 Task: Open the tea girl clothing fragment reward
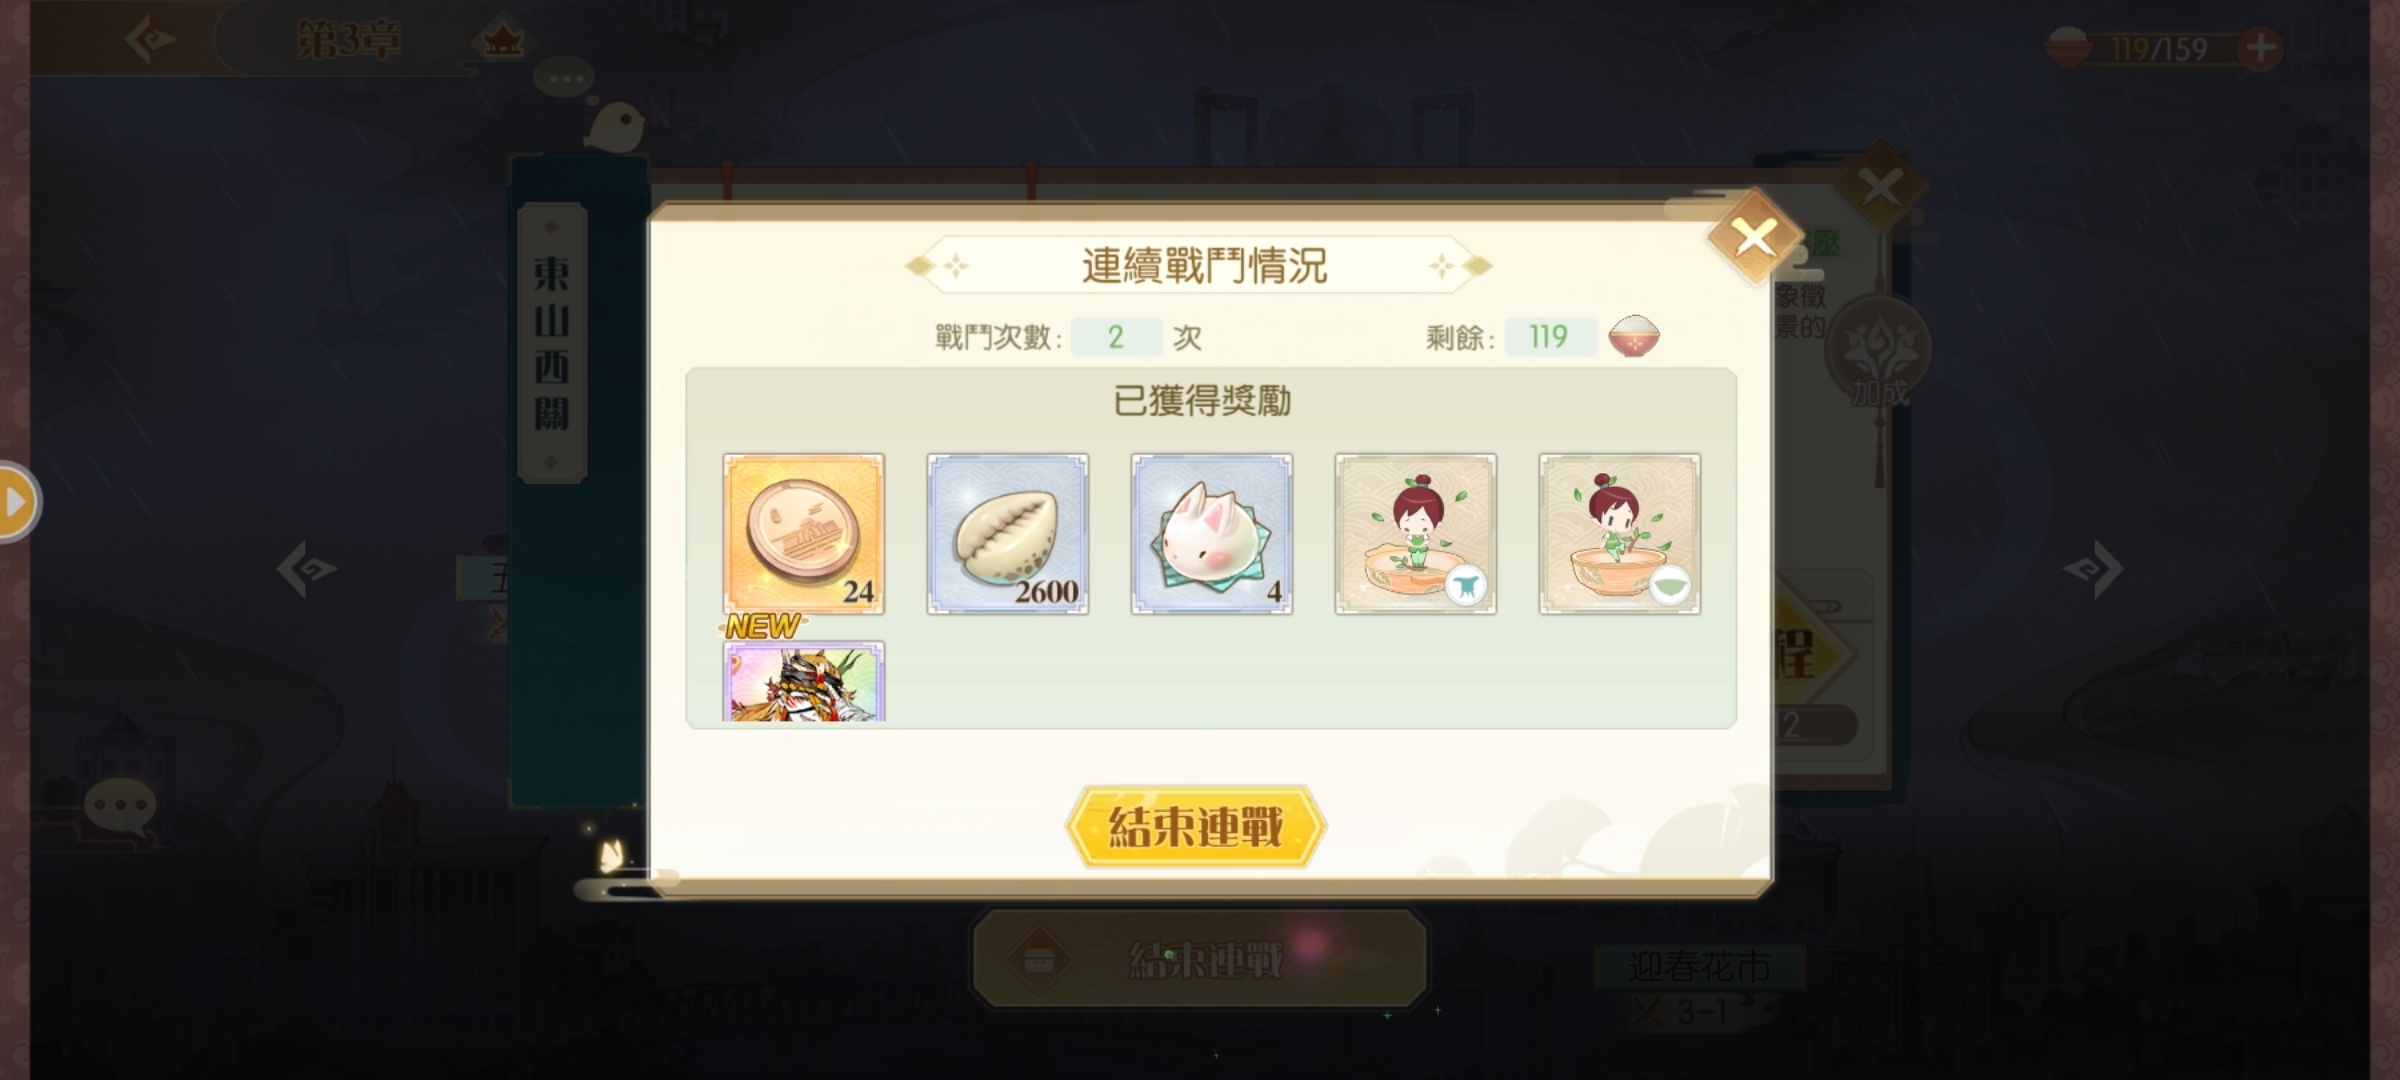point(1416,533)
